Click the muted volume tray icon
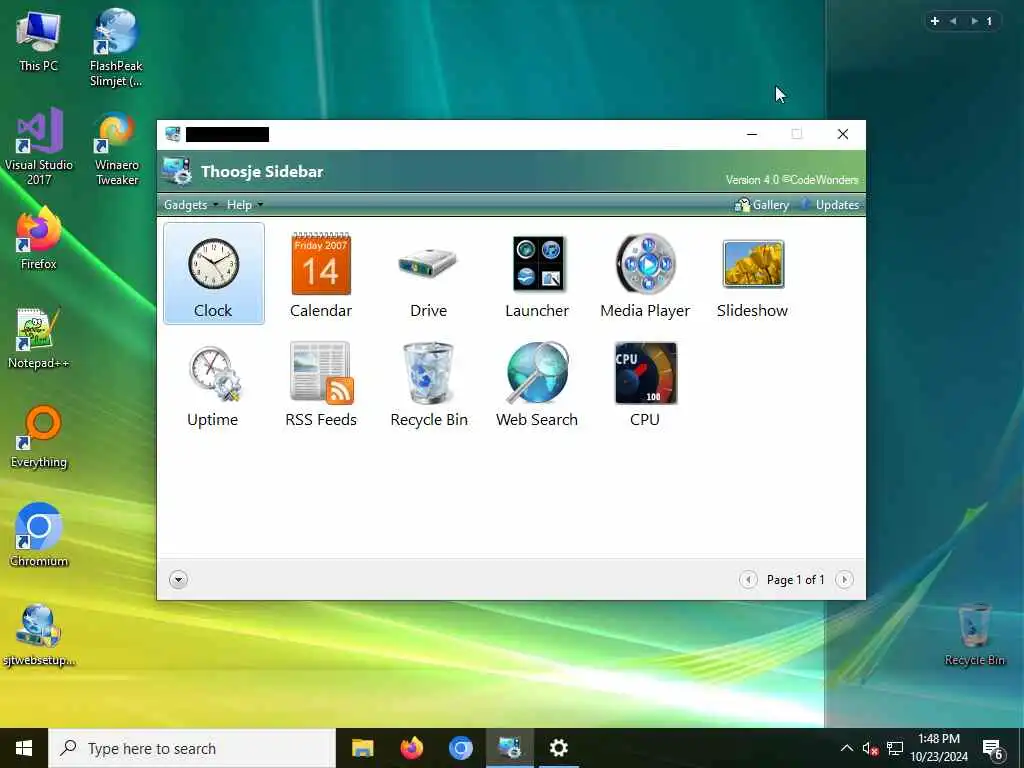 (x=870, y=748)
